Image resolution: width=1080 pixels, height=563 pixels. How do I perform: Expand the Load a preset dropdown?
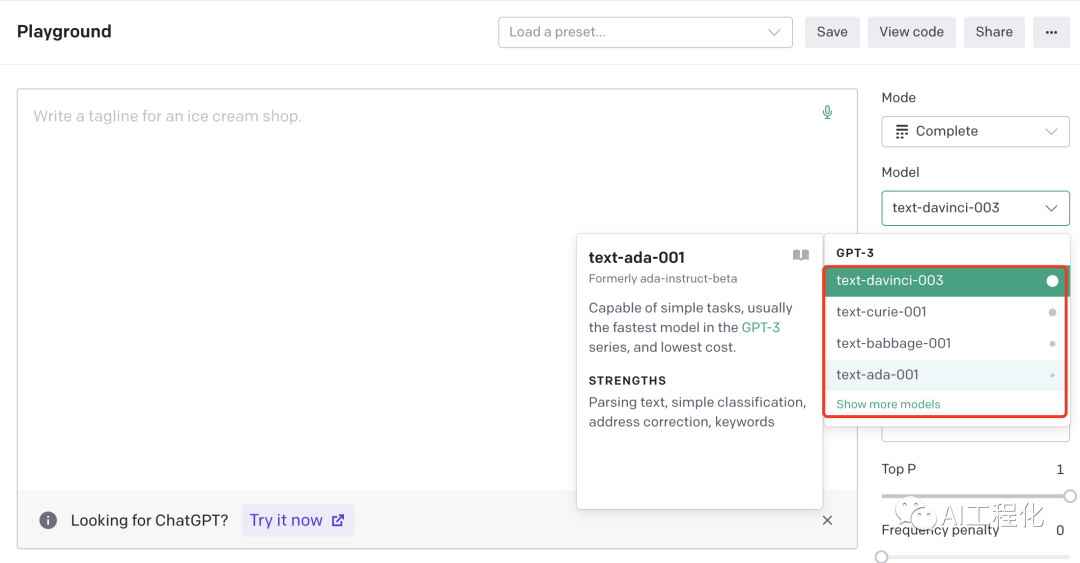645,32
